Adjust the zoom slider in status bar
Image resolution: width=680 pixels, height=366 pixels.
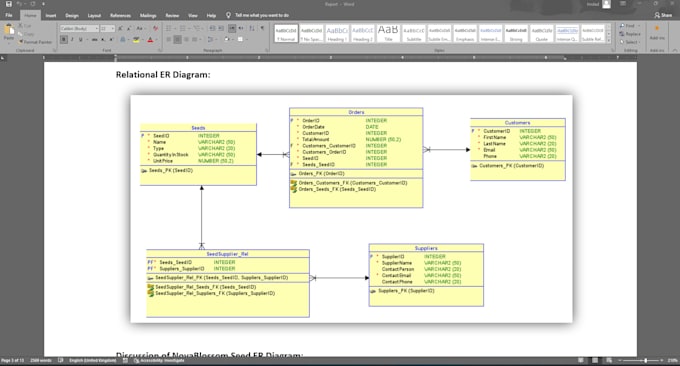point(645,360)
